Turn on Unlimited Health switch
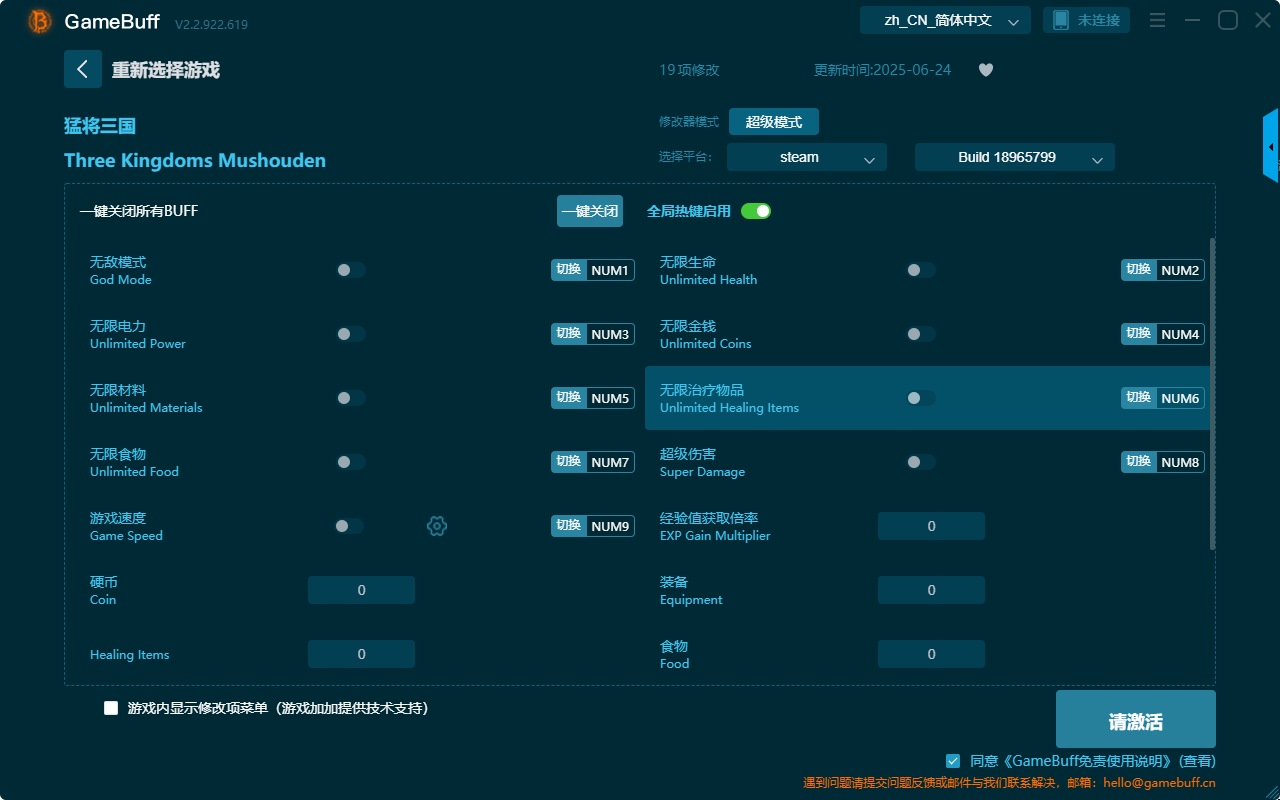 [x=920, y=269]
